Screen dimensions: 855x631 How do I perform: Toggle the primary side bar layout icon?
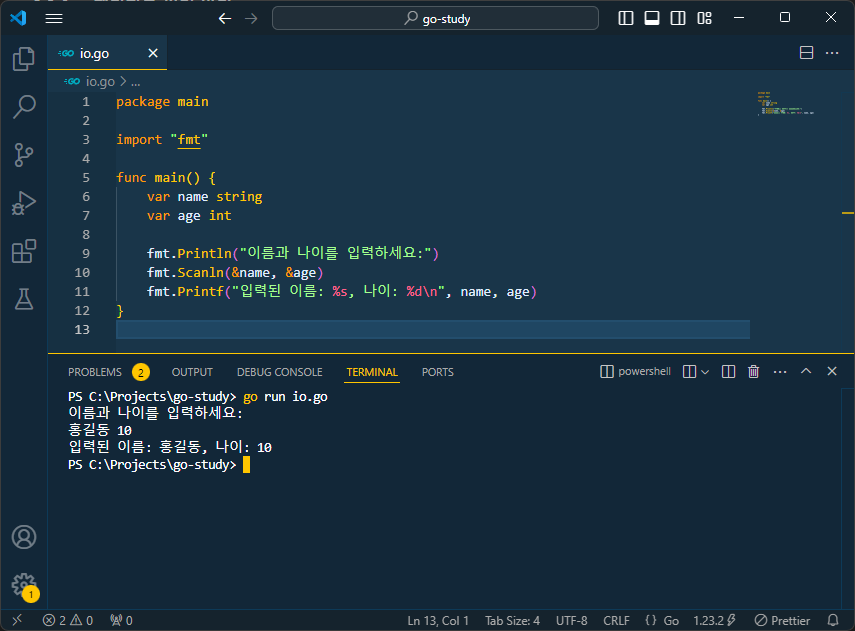pyautogui.click(x=626, y=18)
